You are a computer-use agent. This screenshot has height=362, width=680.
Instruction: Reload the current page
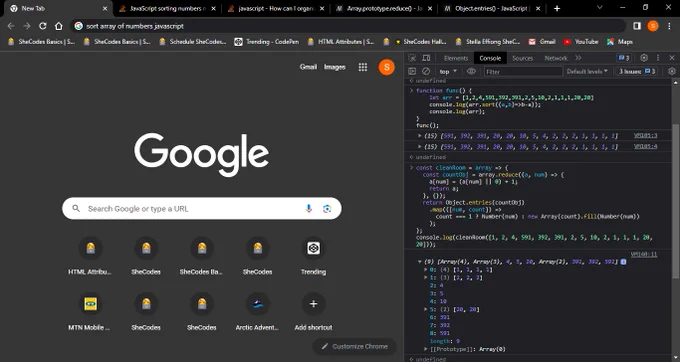pyautogui.click(x=42, y=26)
